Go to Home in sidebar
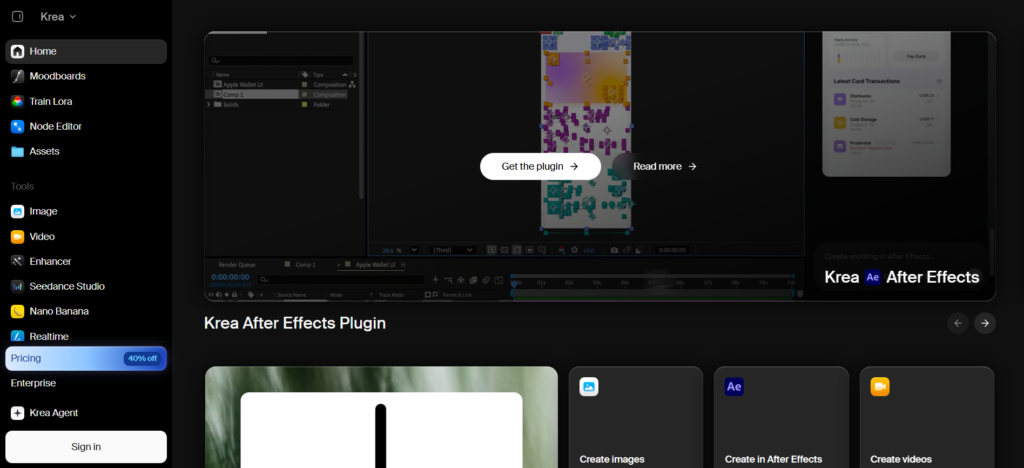Screen dimensions: 1024x468 pos(86,52)
